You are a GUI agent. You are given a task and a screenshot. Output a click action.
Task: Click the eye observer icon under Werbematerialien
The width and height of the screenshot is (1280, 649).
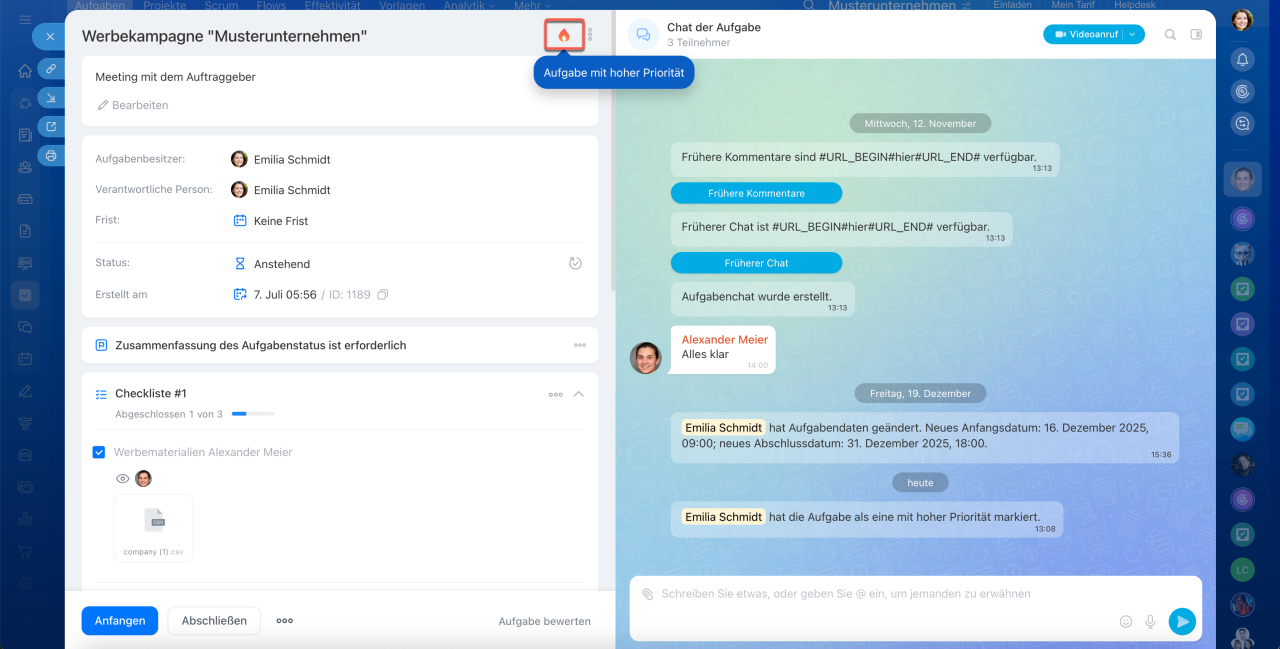[123, 479]
